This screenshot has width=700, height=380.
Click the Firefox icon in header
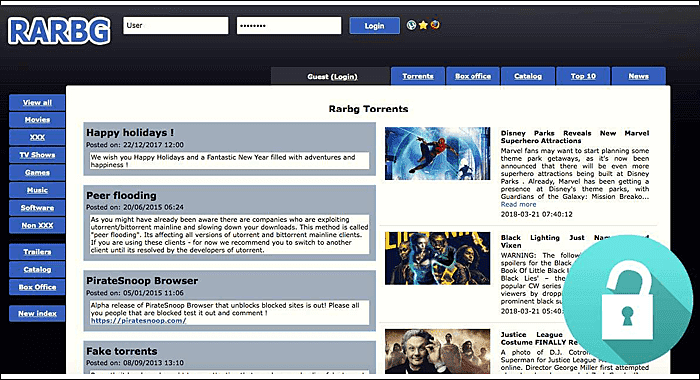pos(435,25)
